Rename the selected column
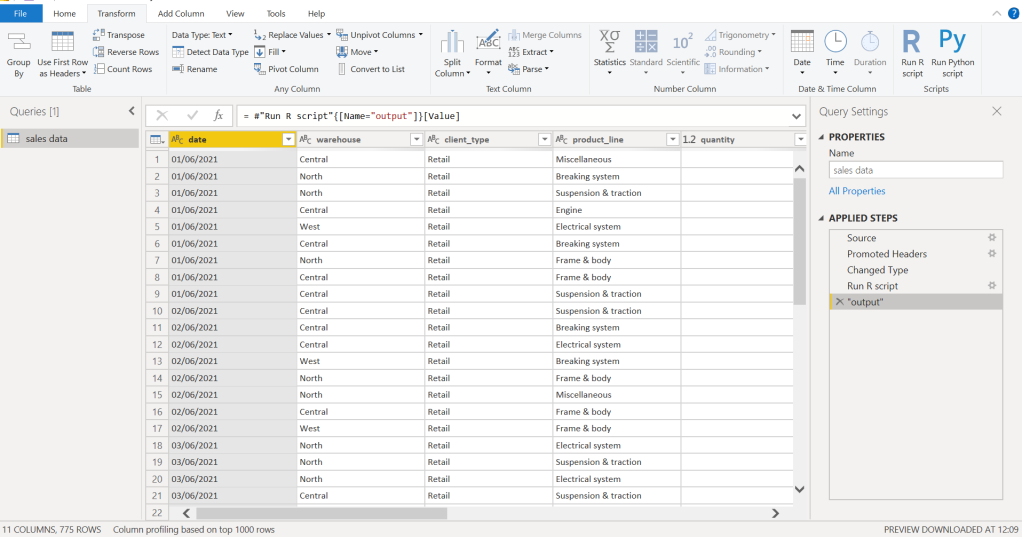 [x=194, y=68]
